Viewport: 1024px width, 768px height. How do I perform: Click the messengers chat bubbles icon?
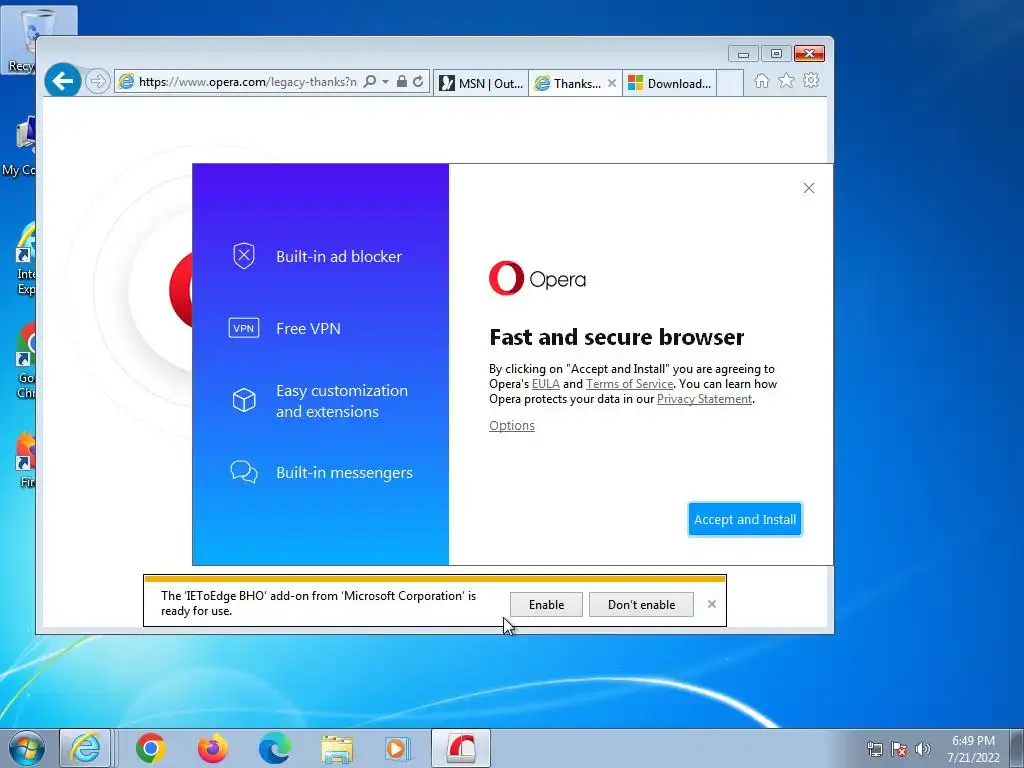tap(244, 472)
